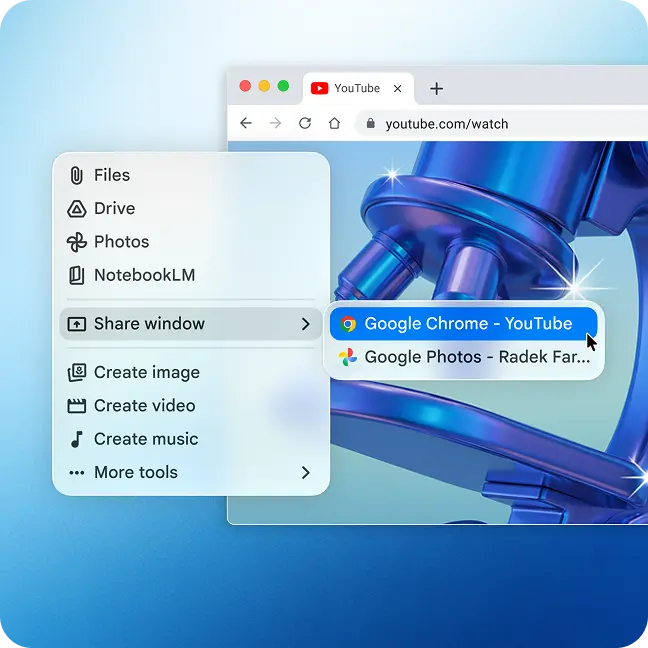
Task: Click the Drive triangle icon
Action: [x=76, y=209]
